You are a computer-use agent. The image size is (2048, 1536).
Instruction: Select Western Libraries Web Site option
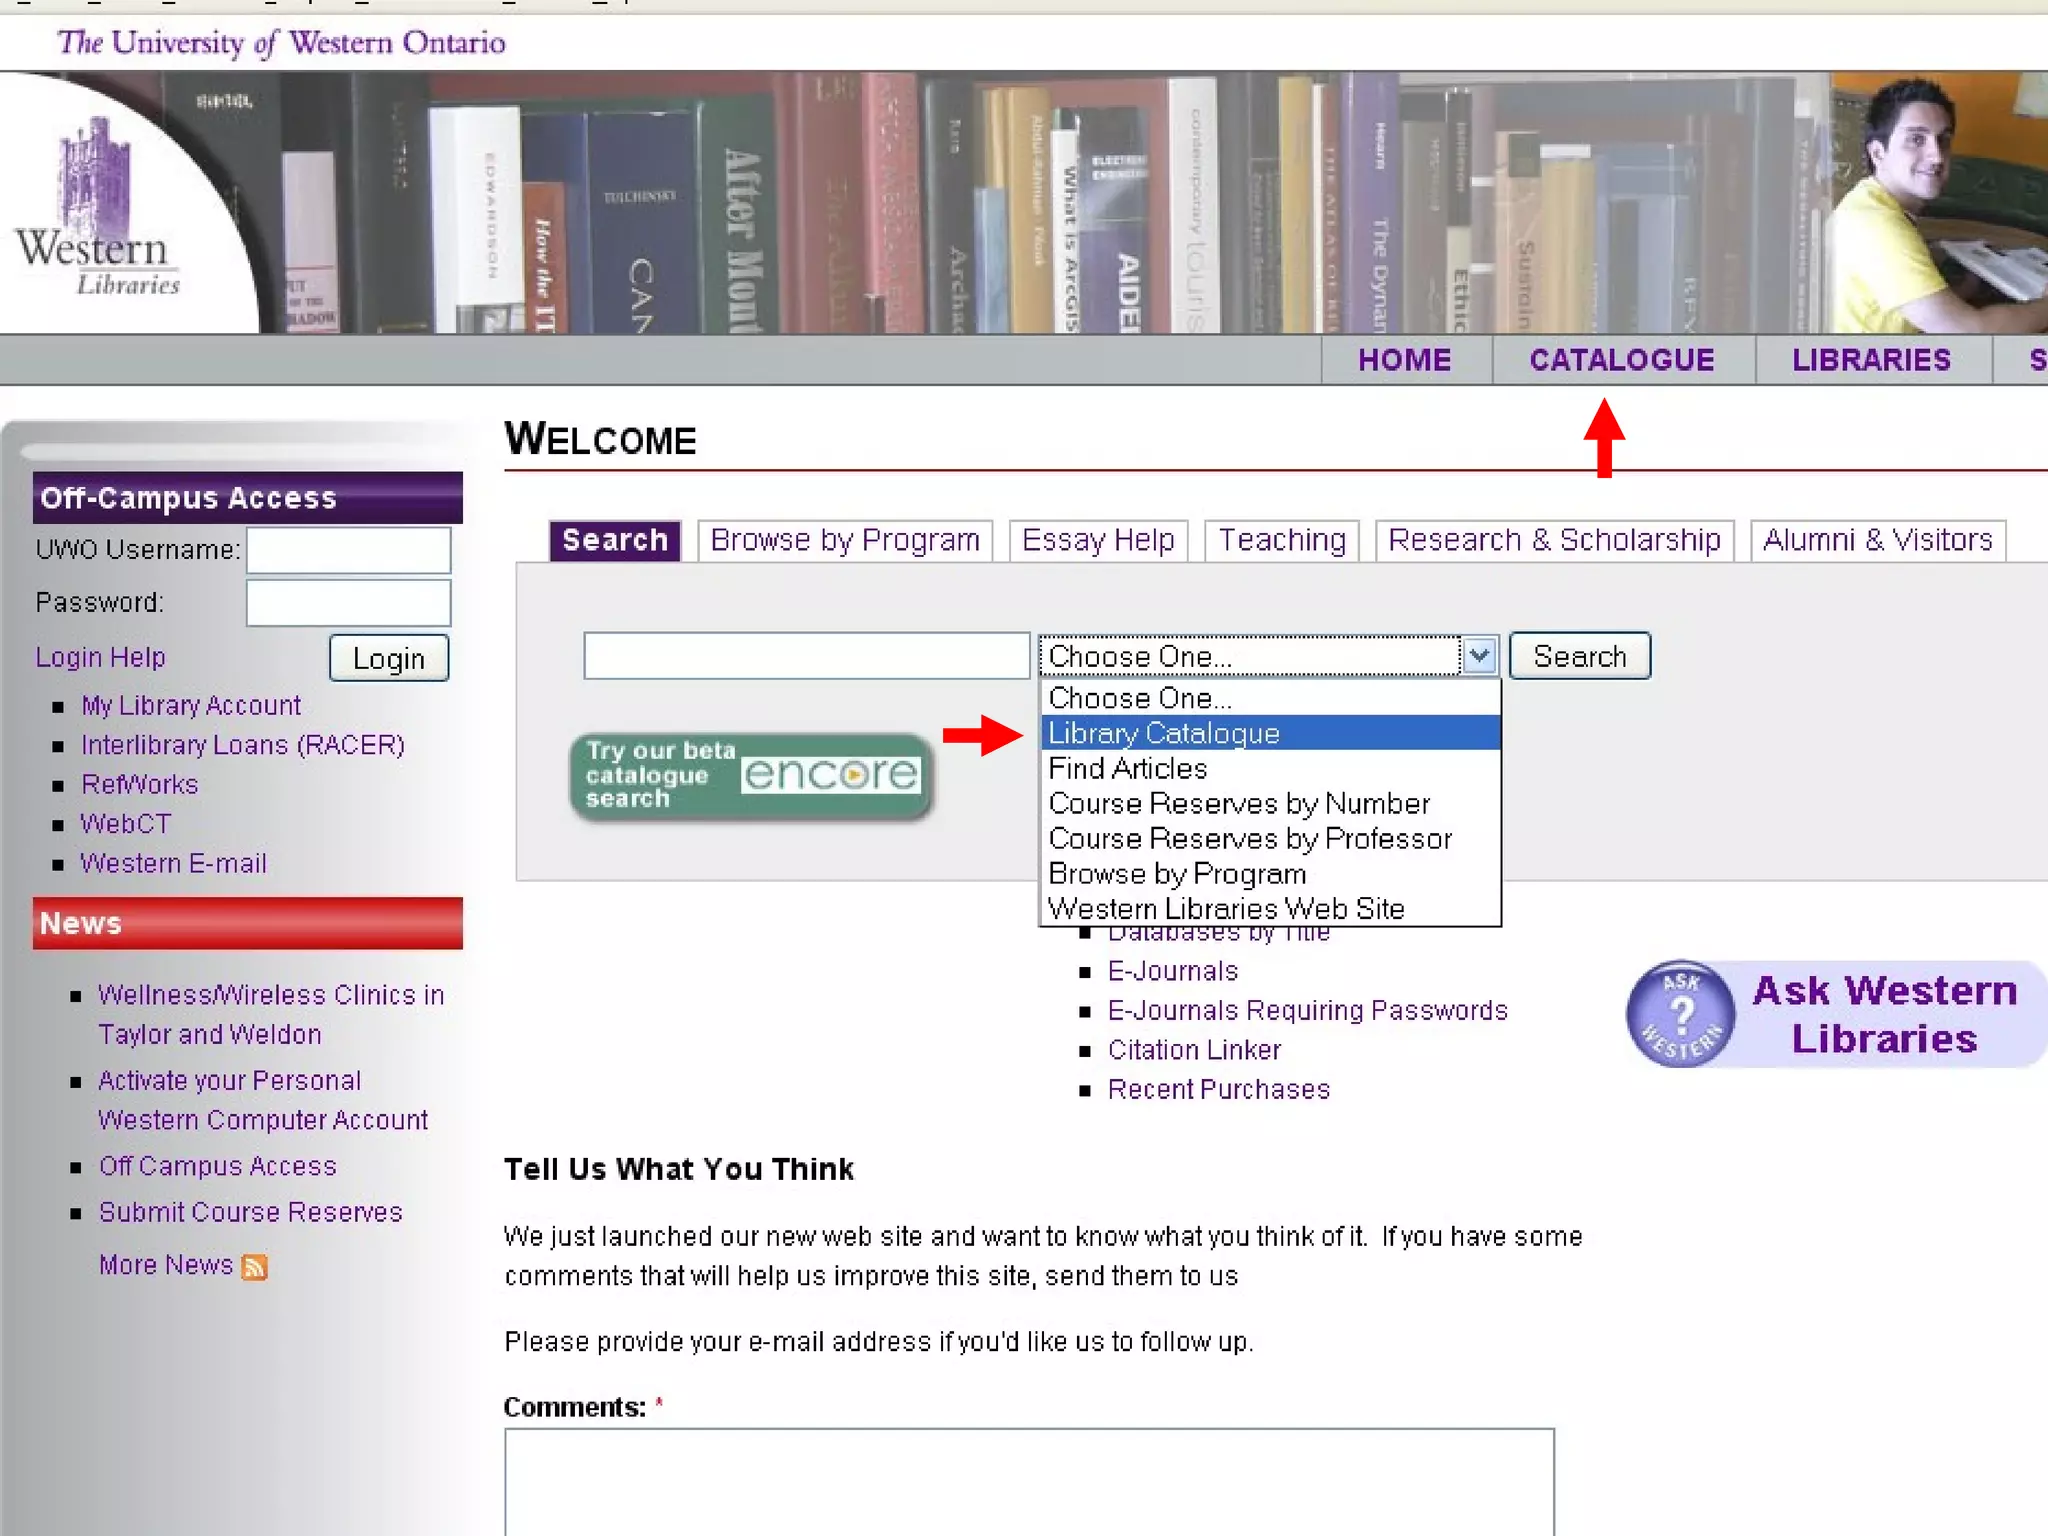pyautogui.click(x=1226, y=908)
